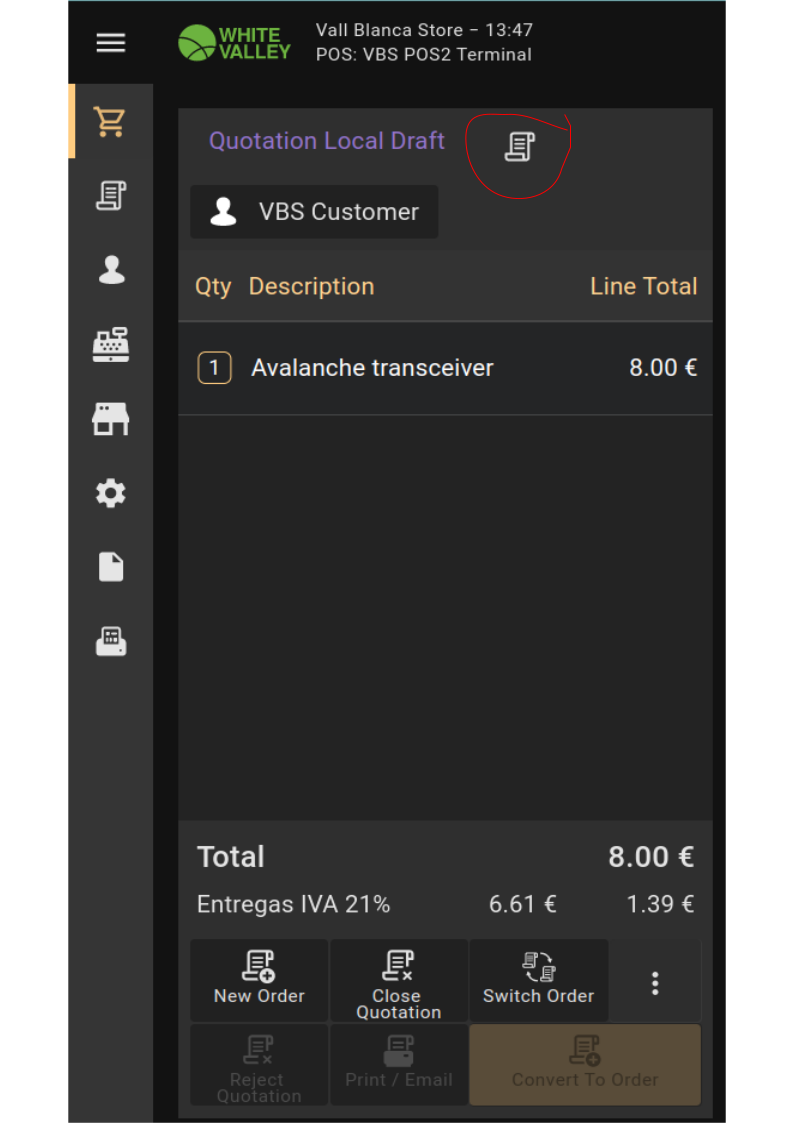Open document page icon in sidebar

coord(111,567)
